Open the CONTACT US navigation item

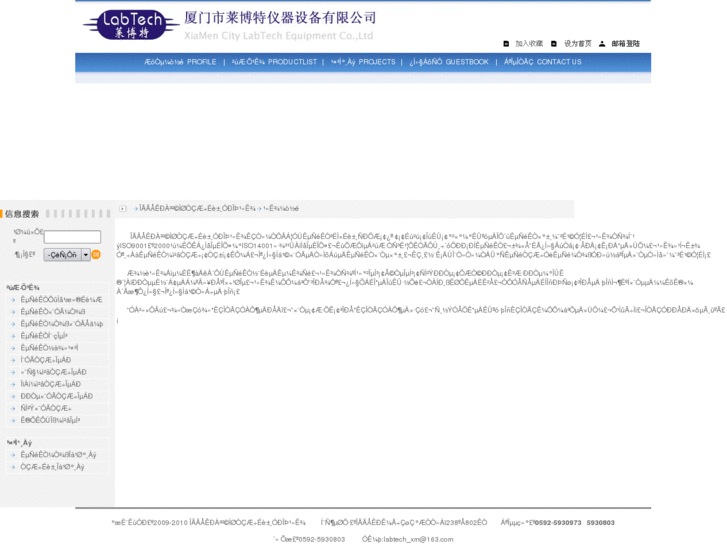pyautogui.click(x=542, y=62)
